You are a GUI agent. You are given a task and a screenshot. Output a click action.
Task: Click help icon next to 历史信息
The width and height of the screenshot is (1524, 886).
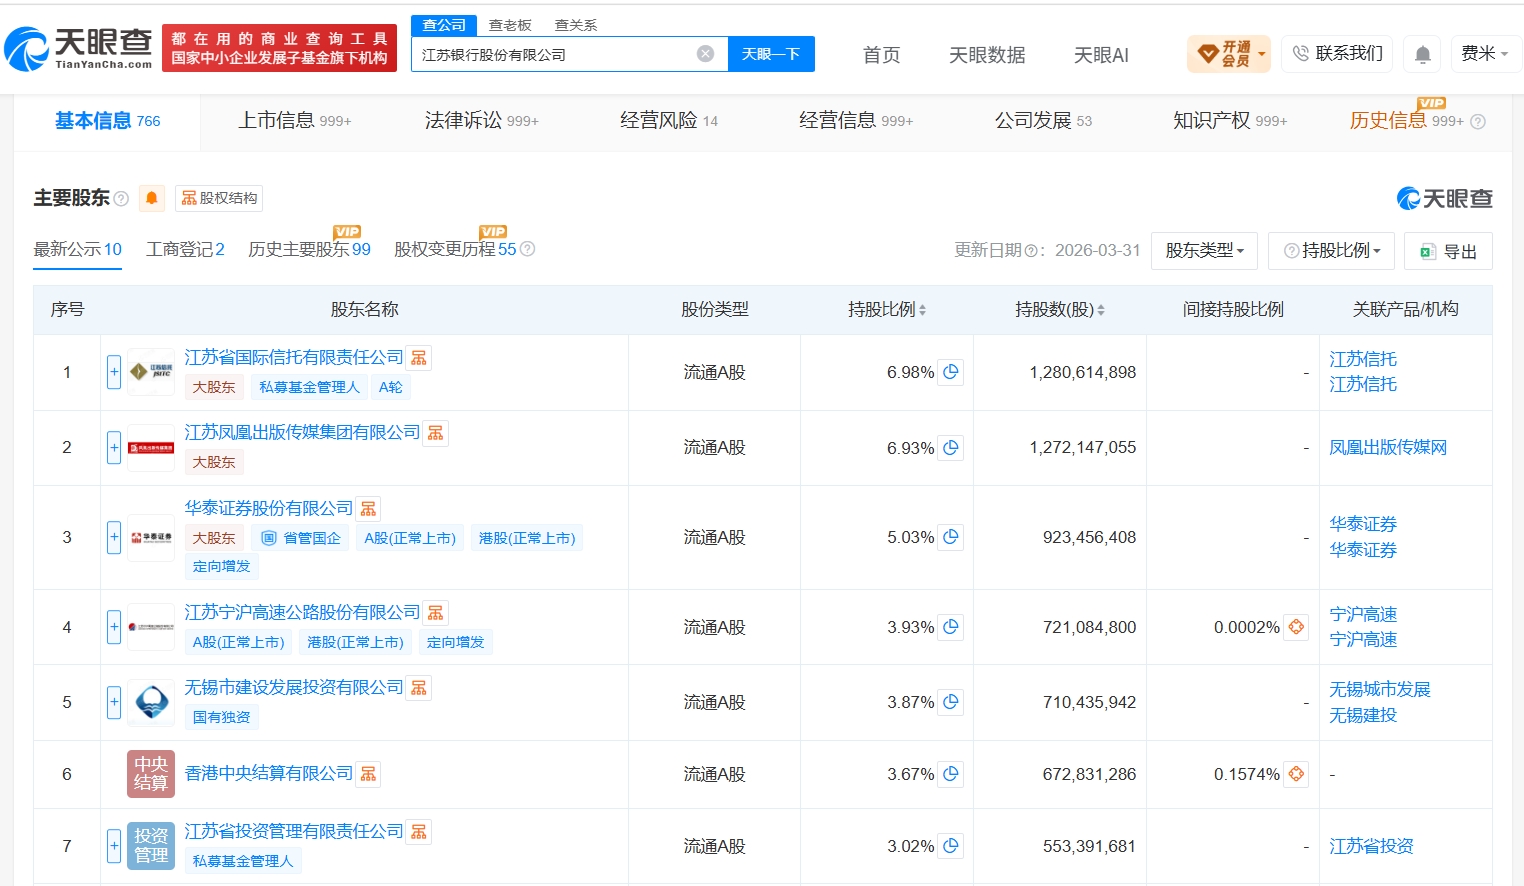click(x=1478, y=122)
